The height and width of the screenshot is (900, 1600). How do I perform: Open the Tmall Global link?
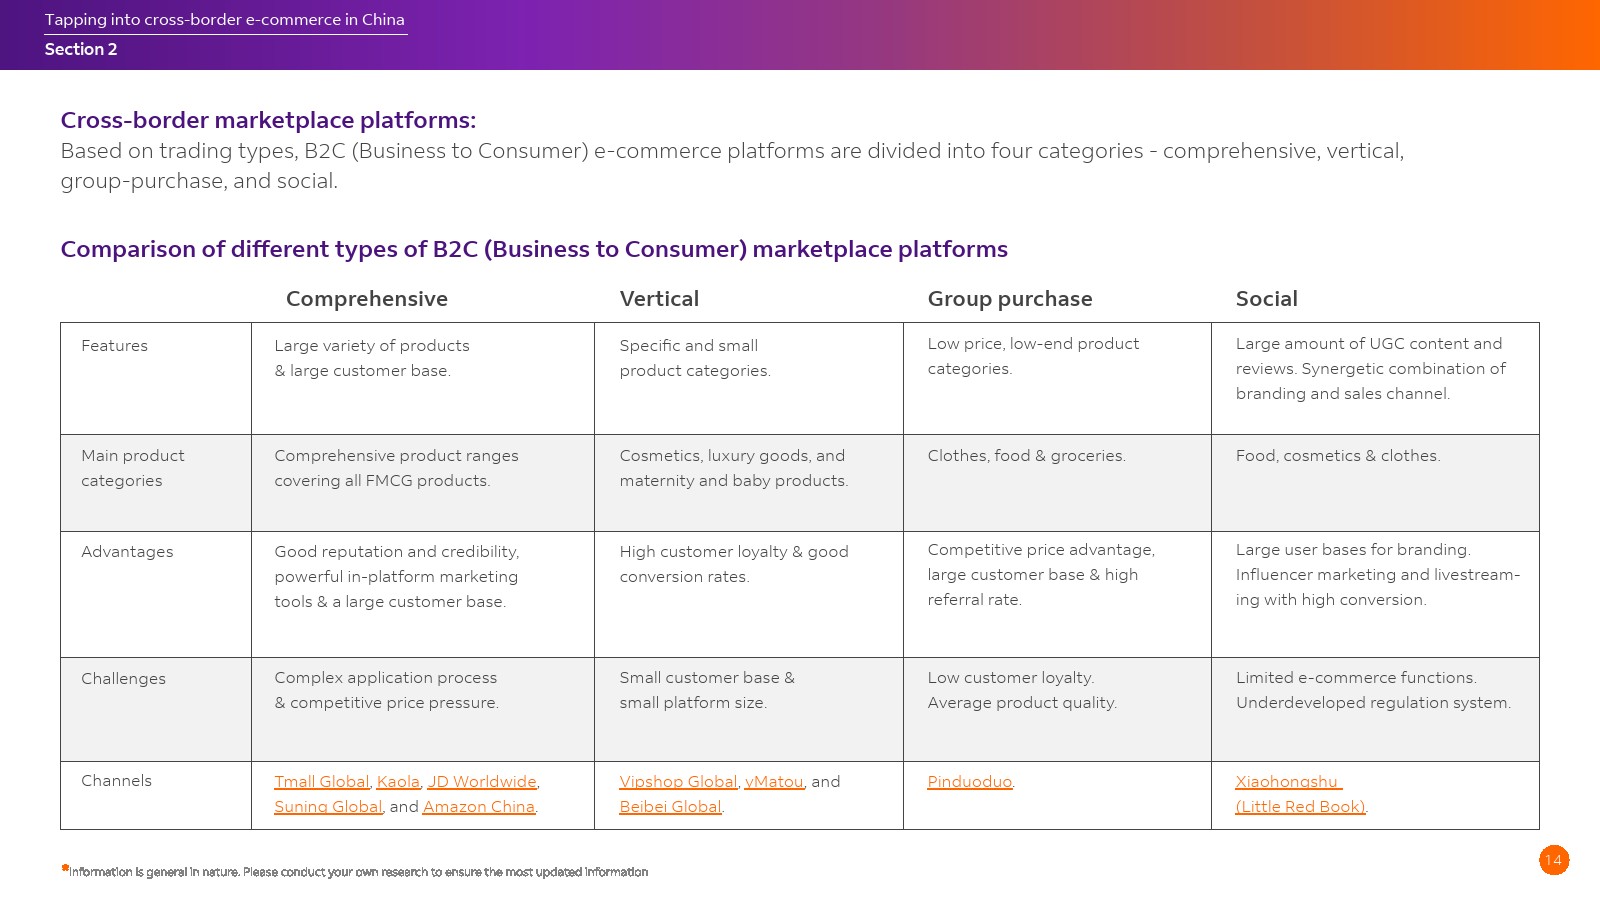pyautogui.click(x=322, y=782)
